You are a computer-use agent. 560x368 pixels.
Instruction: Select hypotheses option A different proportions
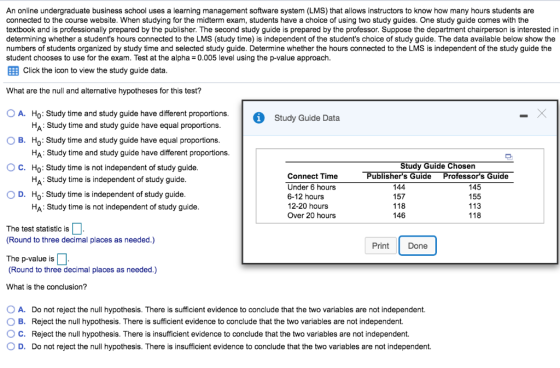click(11, 113)
